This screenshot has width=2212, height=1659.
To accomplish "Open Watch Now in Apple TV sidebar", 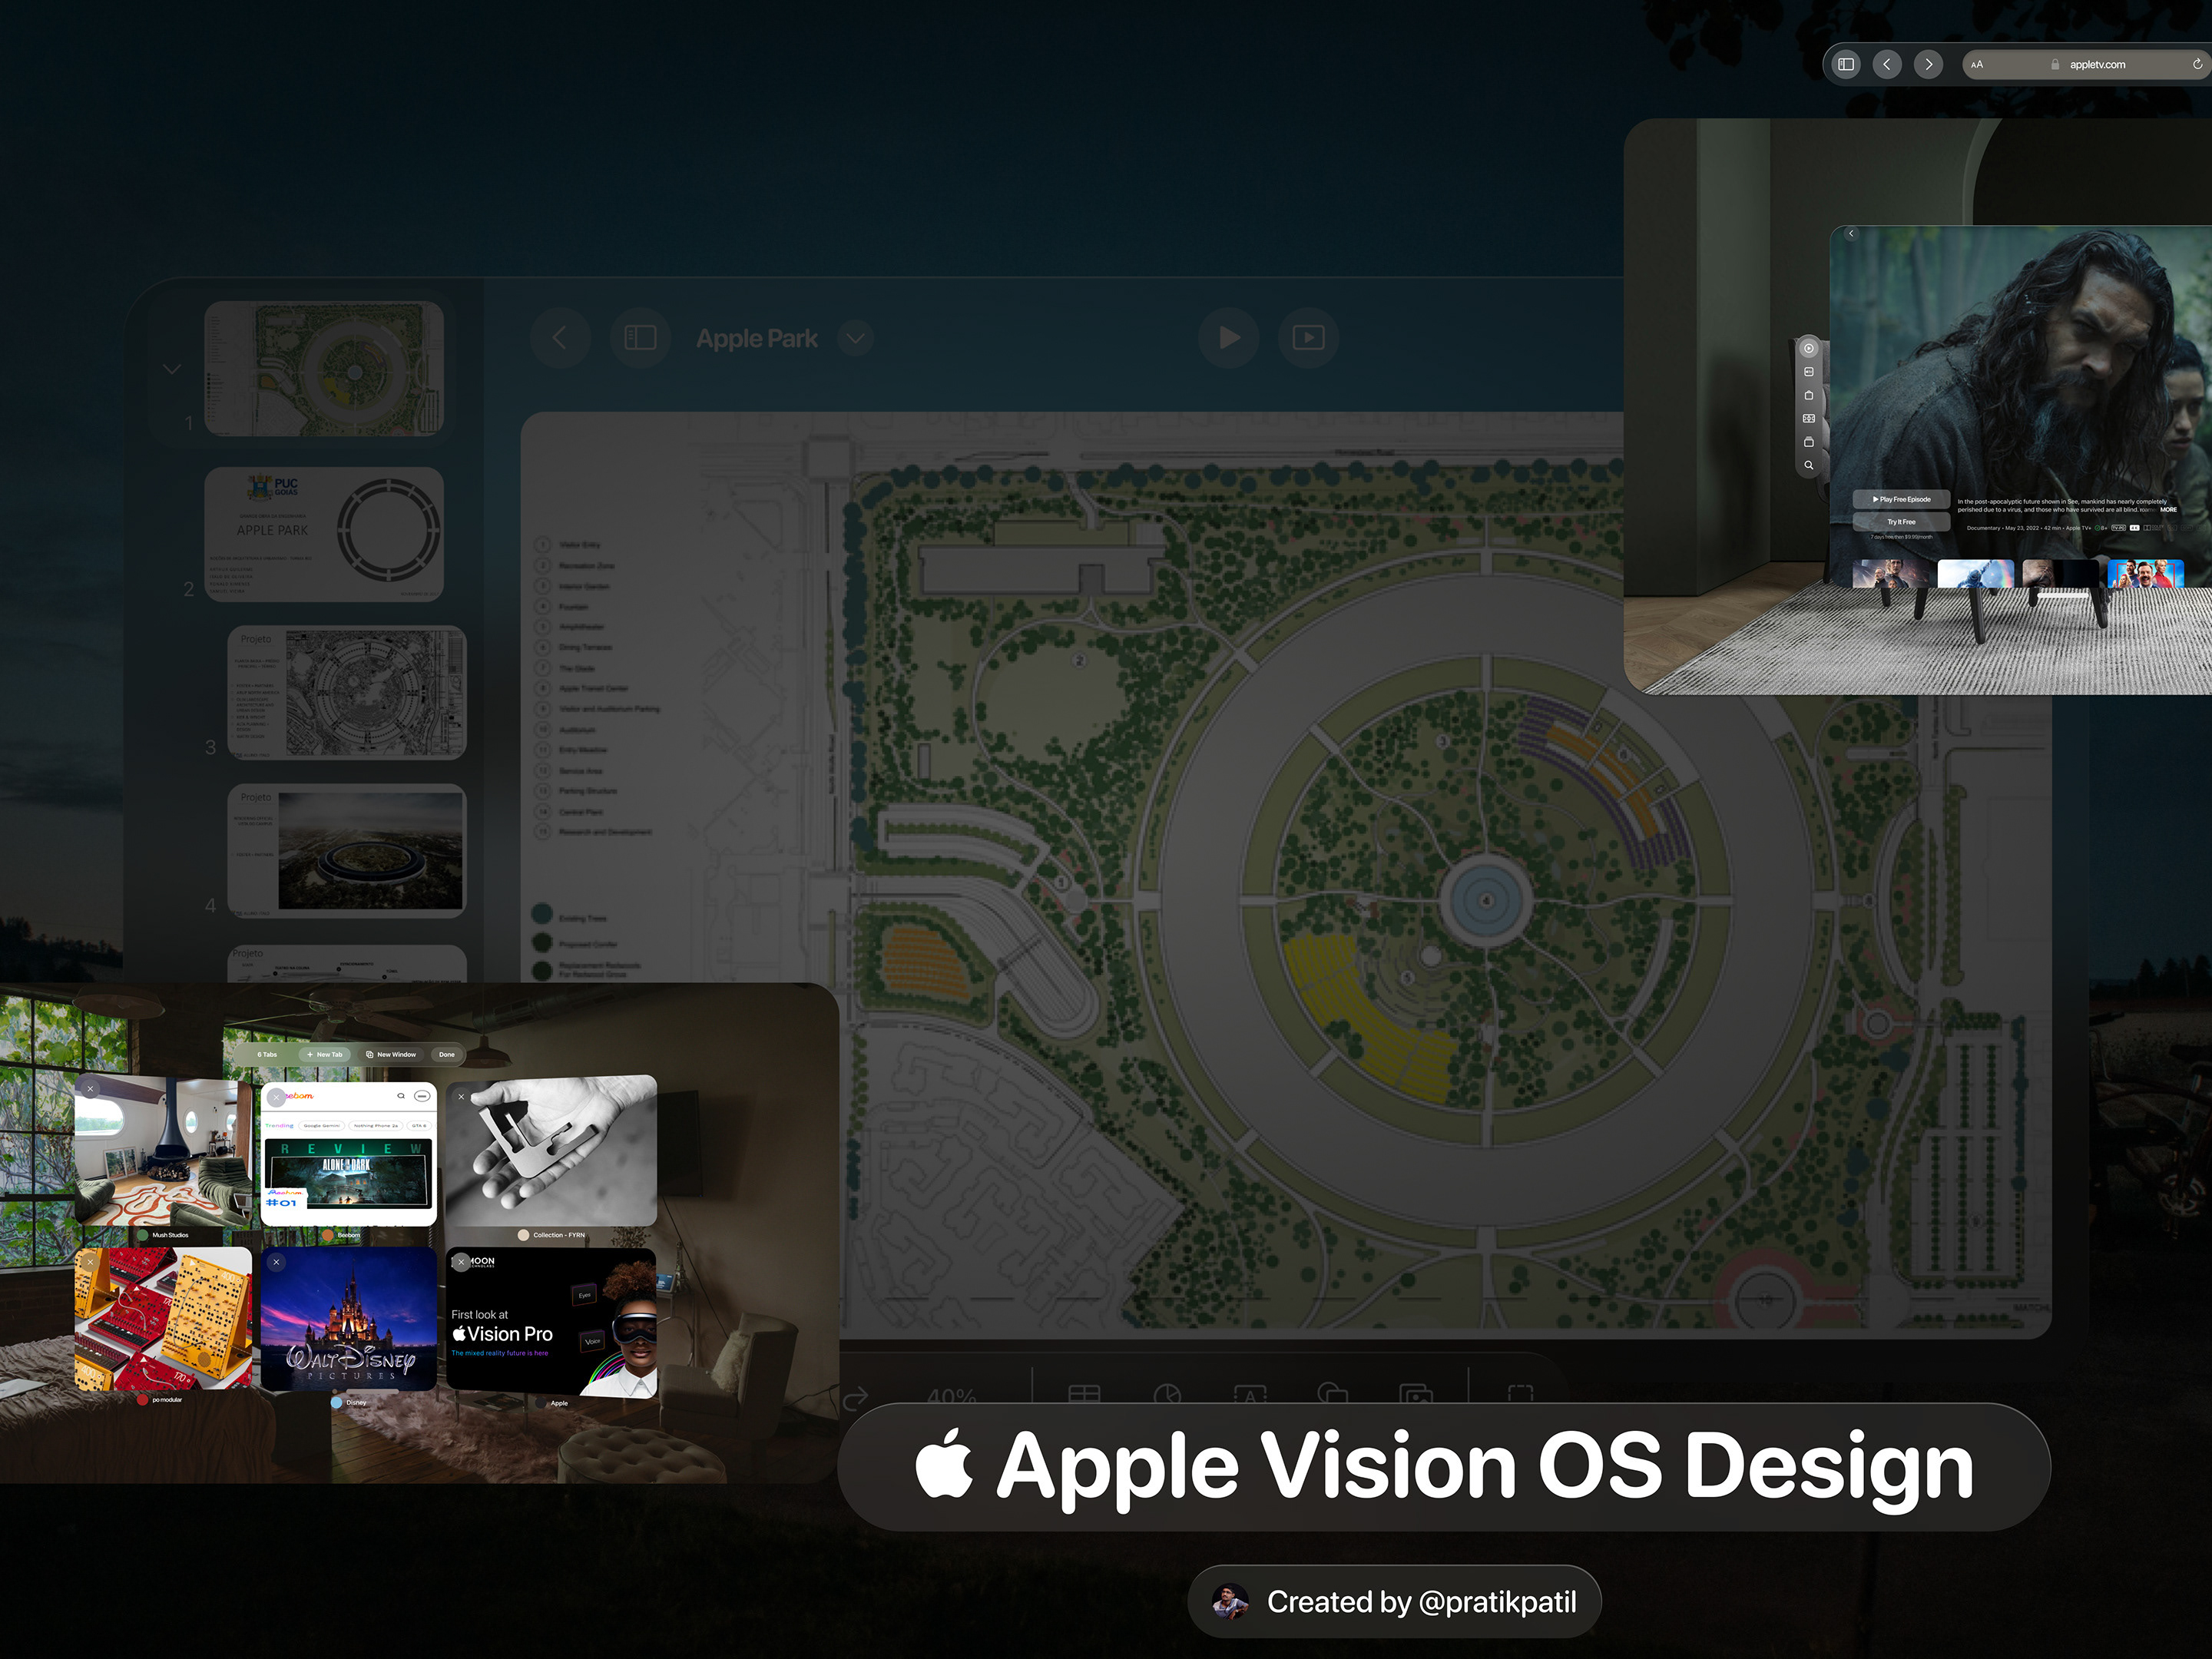I will (x=1808, y=348).
